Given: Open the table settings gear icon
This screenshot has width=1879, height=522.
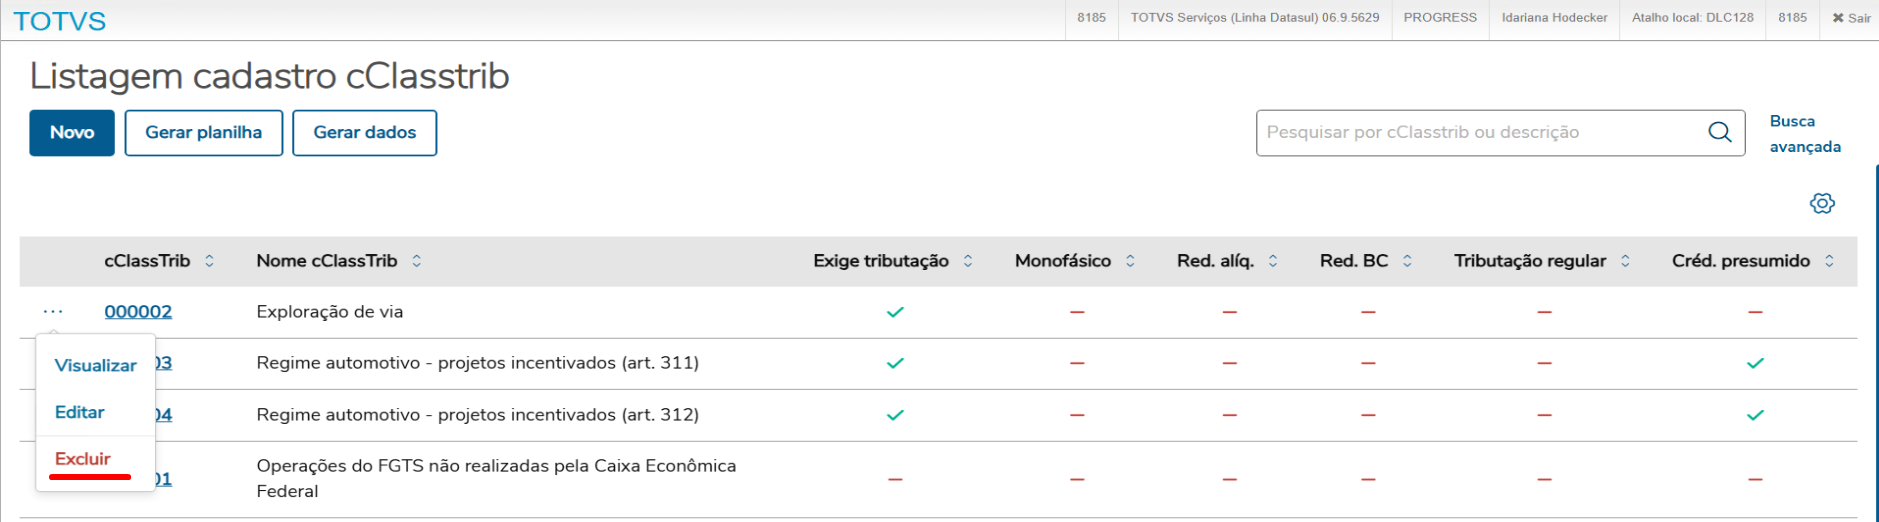Looking at the screenshot, I should tap(1822, 203).
